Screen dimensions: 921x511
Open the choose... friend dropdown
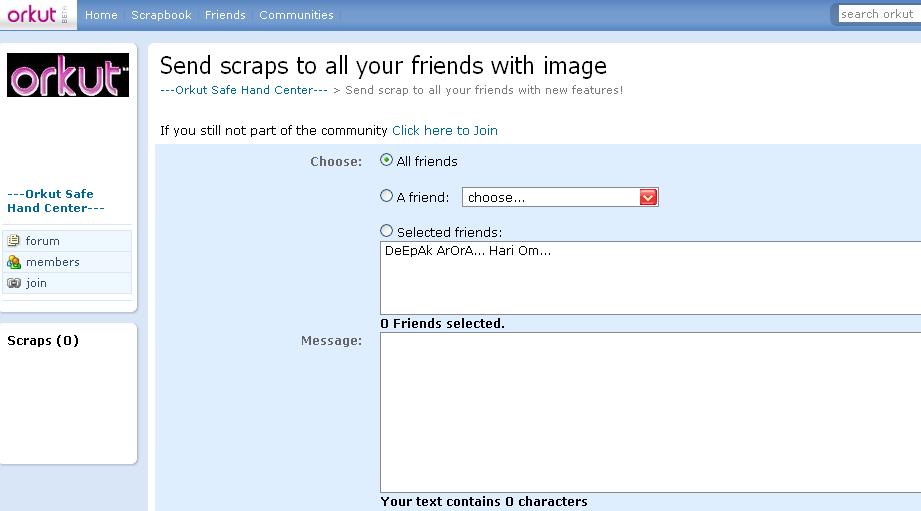pos(560,197)
